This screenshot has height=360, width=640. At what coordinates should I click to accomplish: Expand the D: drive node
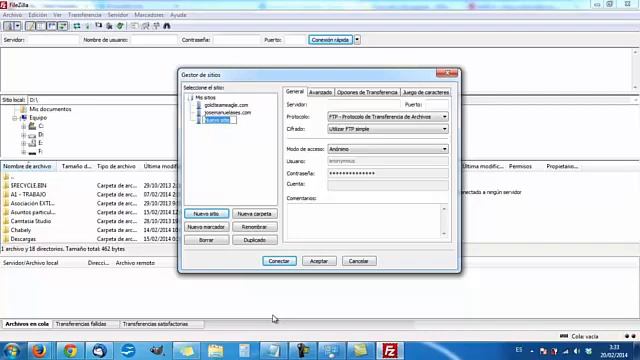click(x=24, y=135)
